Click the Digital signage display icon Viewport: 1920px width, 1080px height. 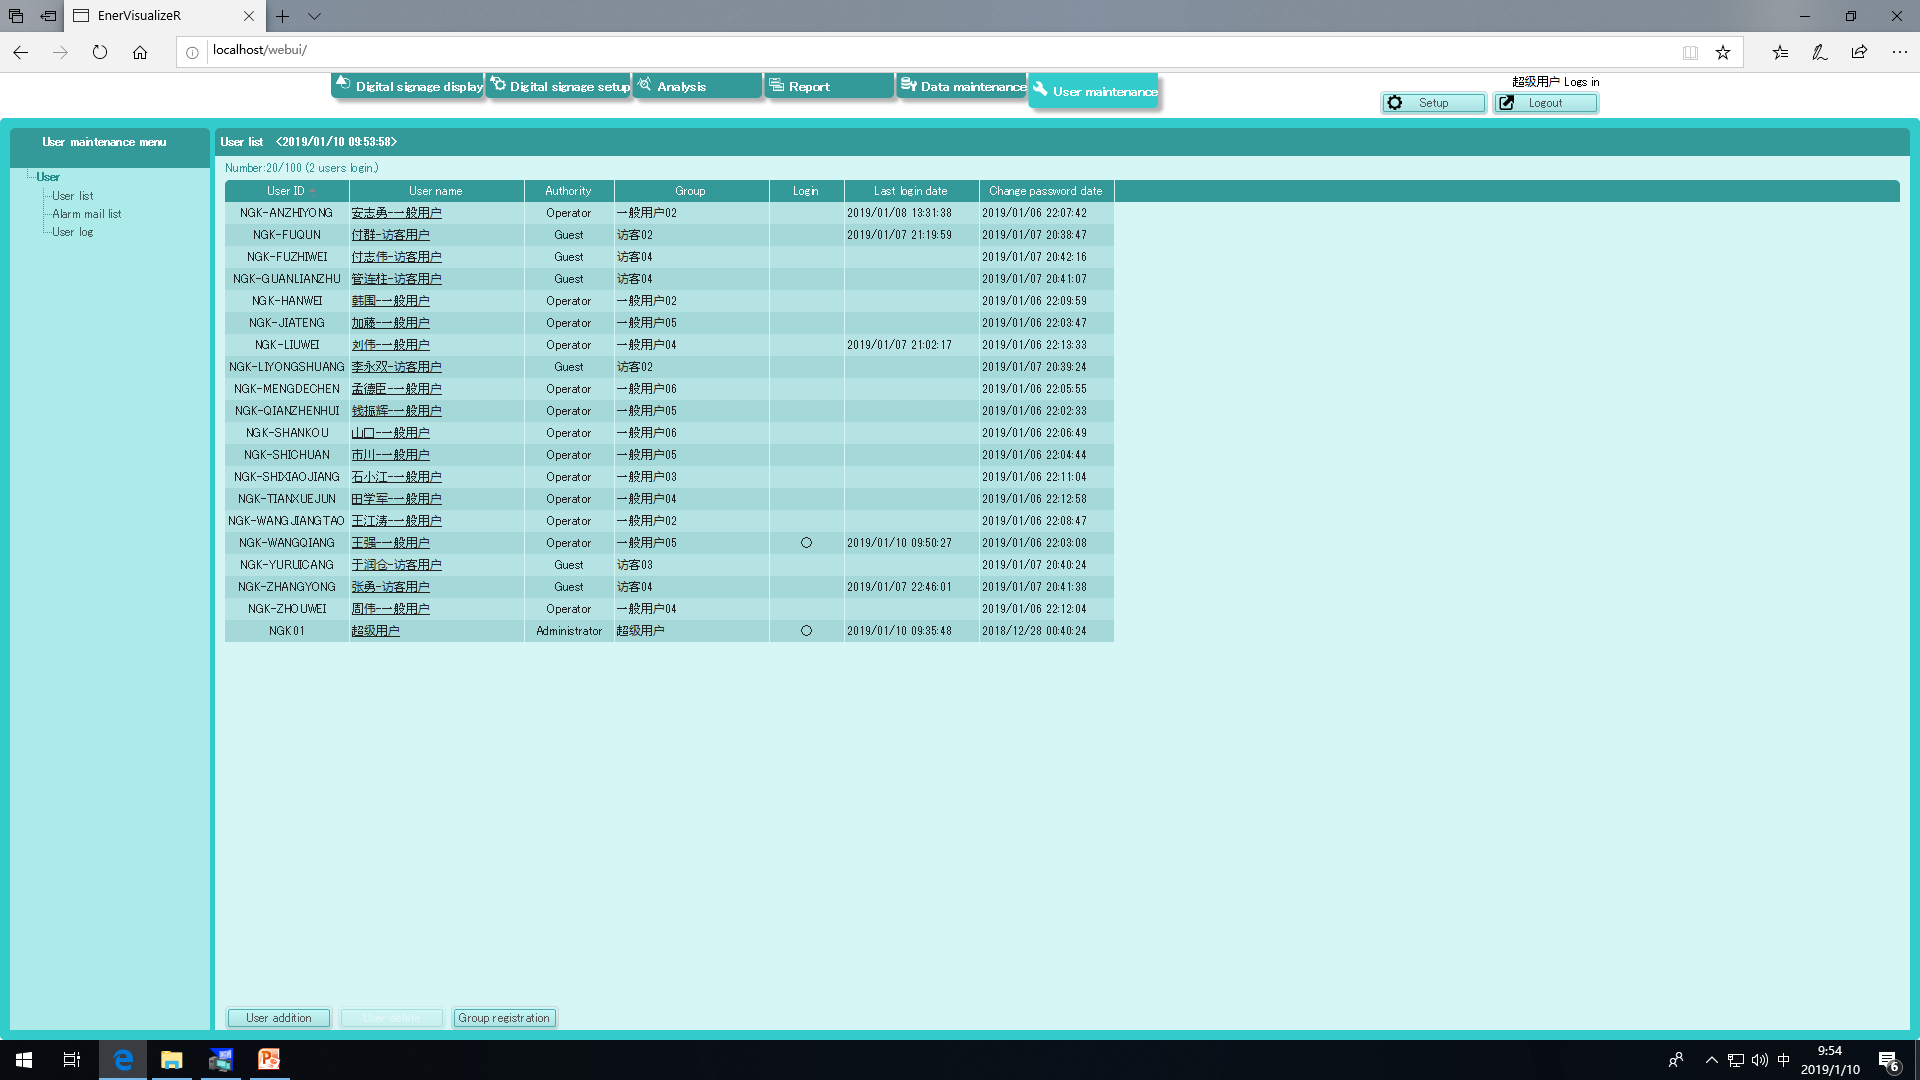pyautogui.click(x=343, y=84)
